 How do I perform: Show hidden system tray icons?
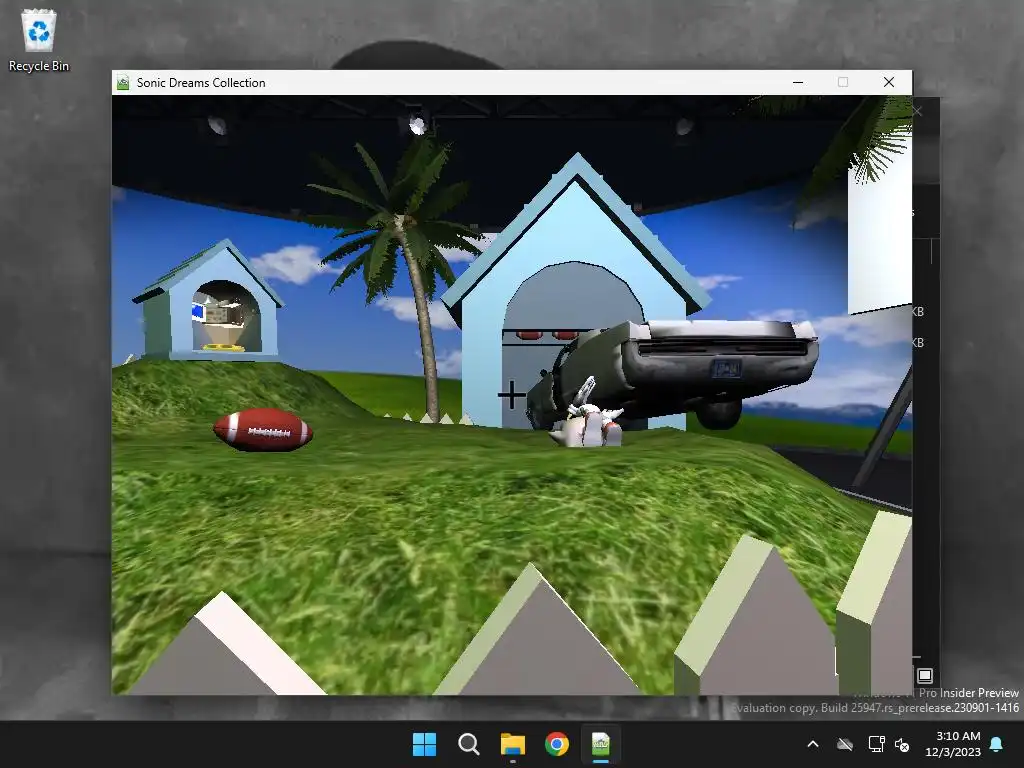(x=813, y=744)
